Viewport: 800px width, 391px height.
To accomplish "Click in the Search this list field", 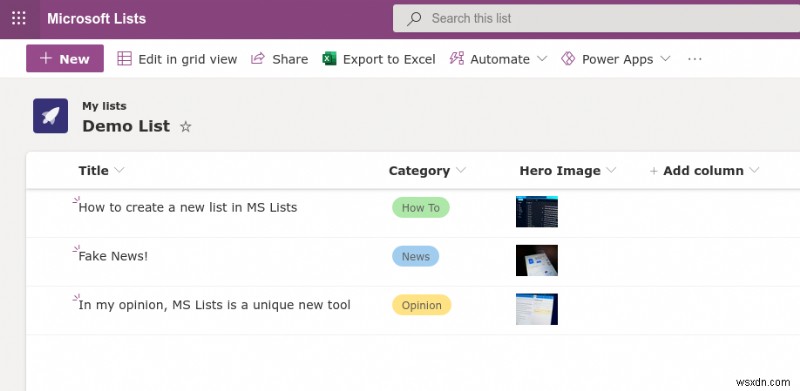I will tap(596, 19).
